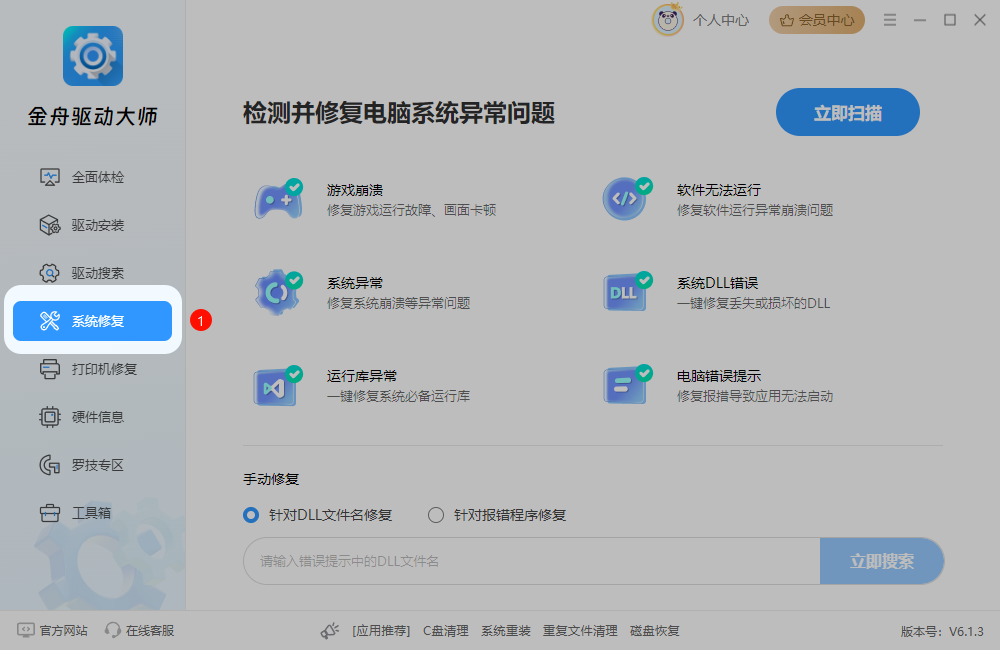Click the 驱动搜索 gear-search icon
Viewport: 1000px width, 650px height.
50,273
